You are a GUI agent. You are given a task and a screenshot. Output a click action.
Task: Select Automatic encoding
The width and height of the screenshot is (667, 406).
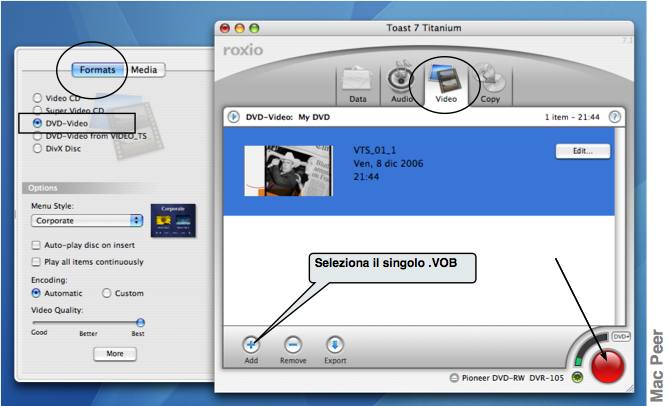click(x=36, y=293)
